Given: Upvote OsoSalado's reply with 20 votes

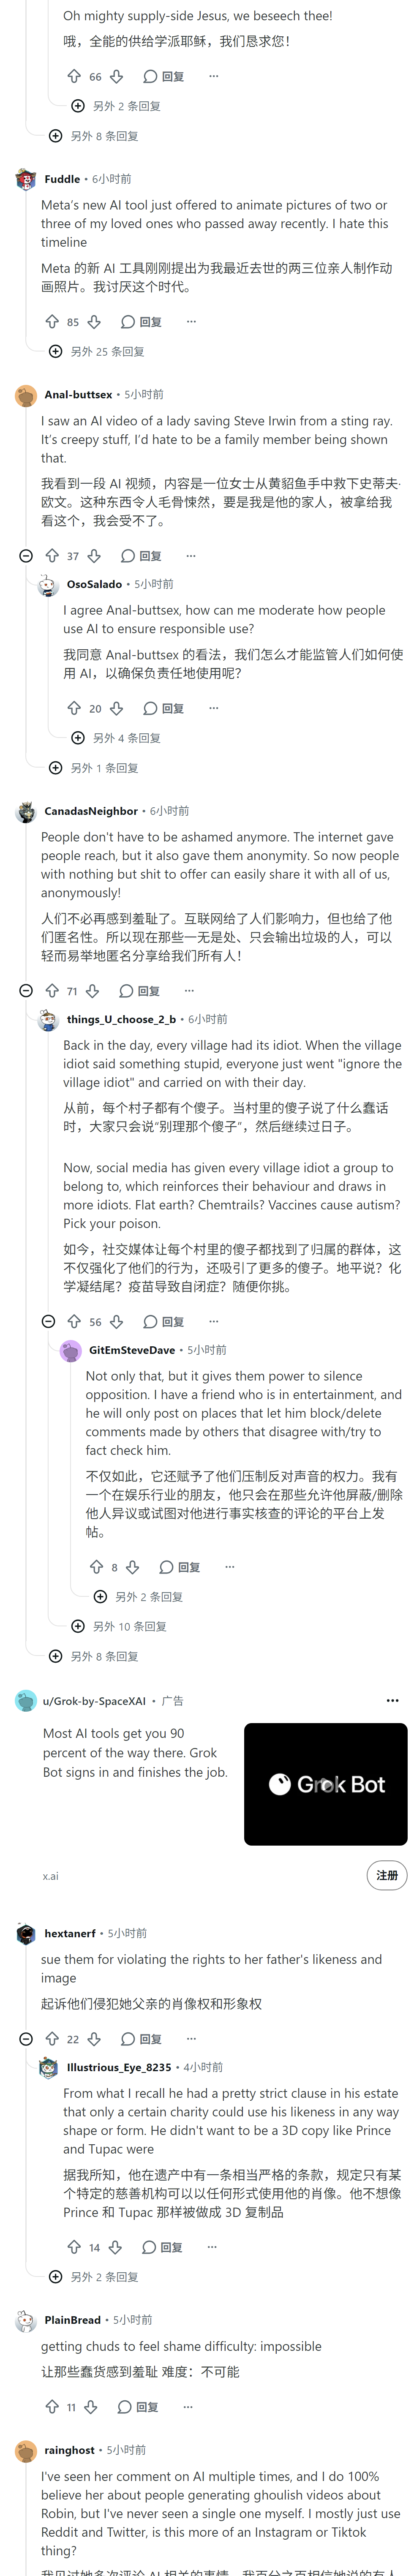Looking at the screenshot, I should tap(74, 708).
